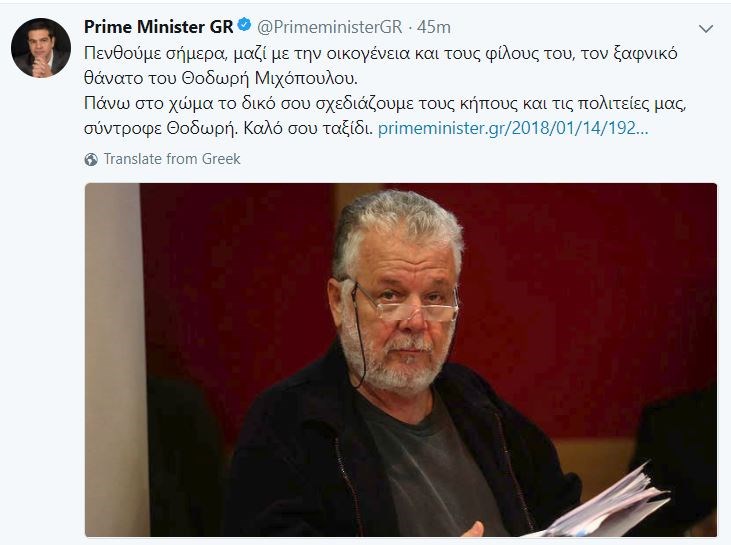Image resolution: width=731 pixels, height=545 pixels.
Task: Click the dot separator before 45m
Action: tap(410, 28)
